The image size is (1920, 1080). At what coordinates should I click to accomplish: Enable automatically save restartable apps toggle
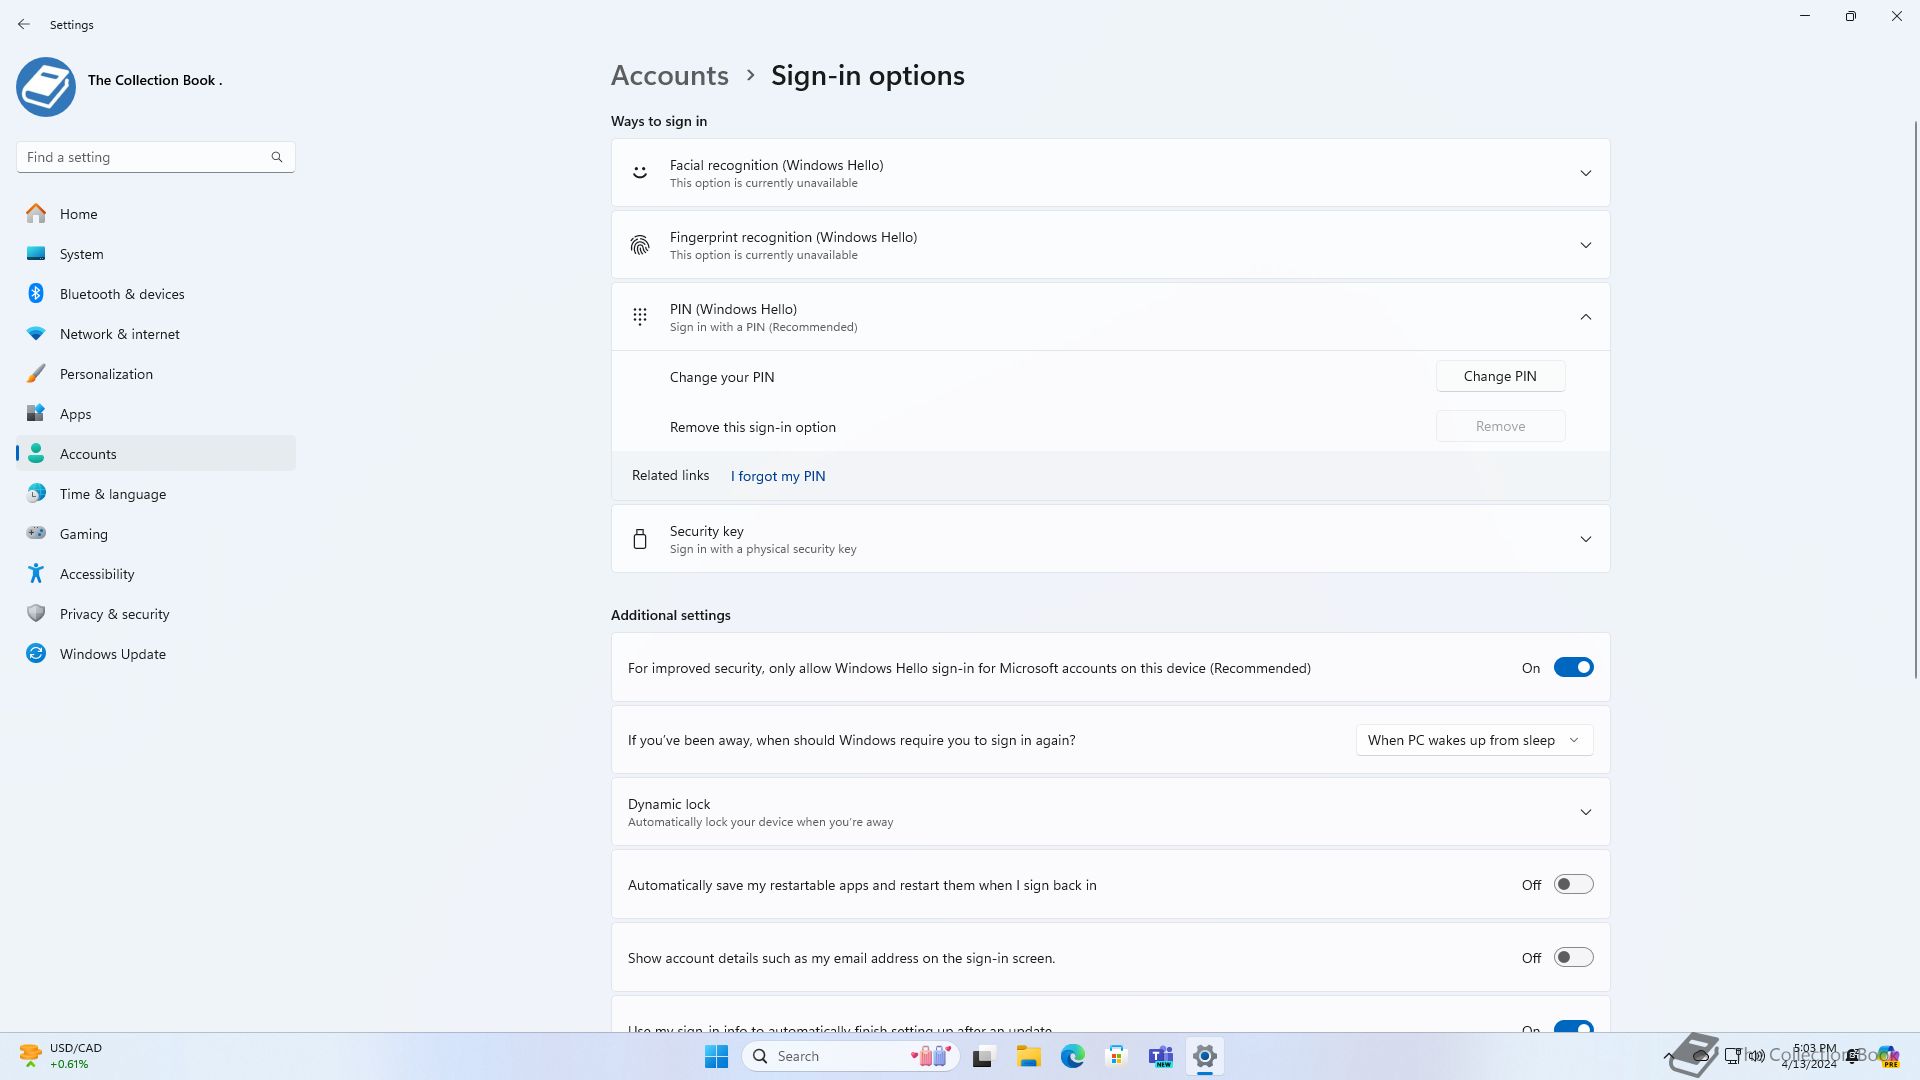coord(1573,885)
